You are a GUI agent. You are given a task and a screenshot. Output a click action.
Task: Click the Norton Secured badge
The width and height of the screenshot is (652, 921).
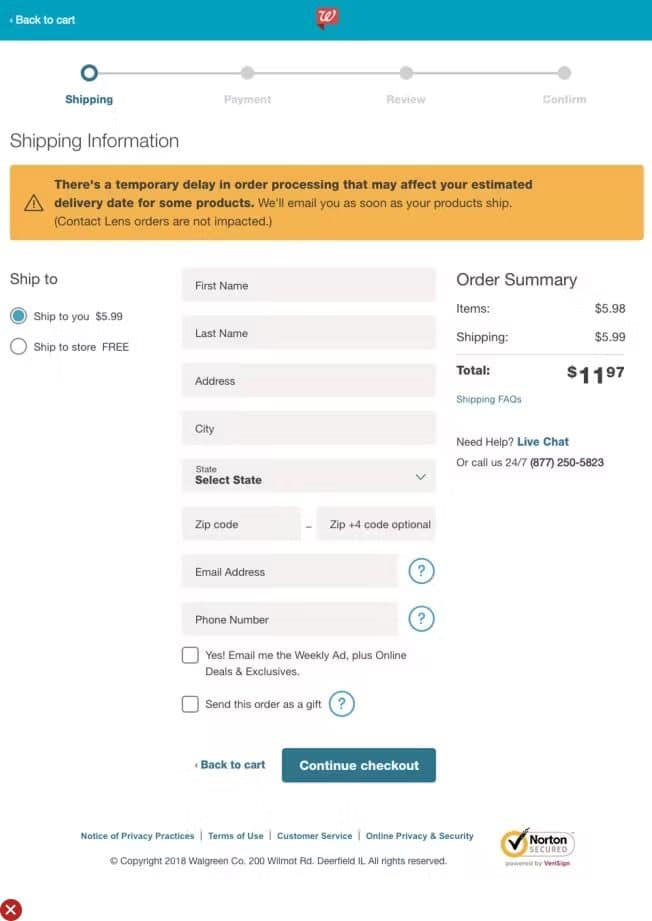(537, 846)
